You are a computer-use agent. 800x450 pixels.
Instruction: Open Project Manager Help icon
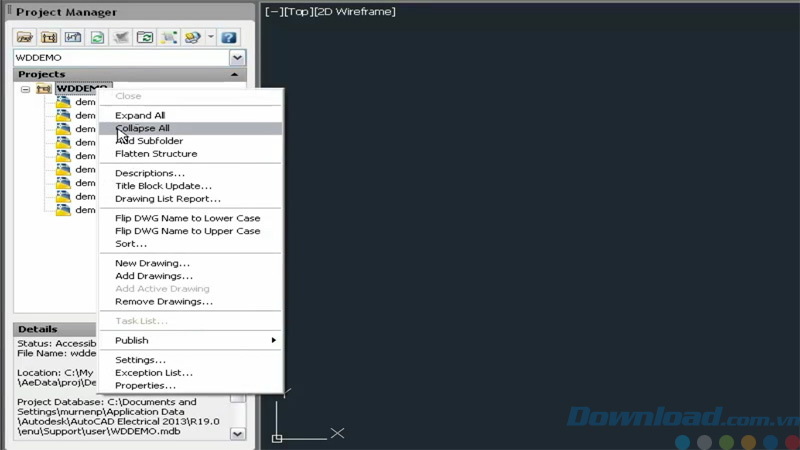click(229, 37)
